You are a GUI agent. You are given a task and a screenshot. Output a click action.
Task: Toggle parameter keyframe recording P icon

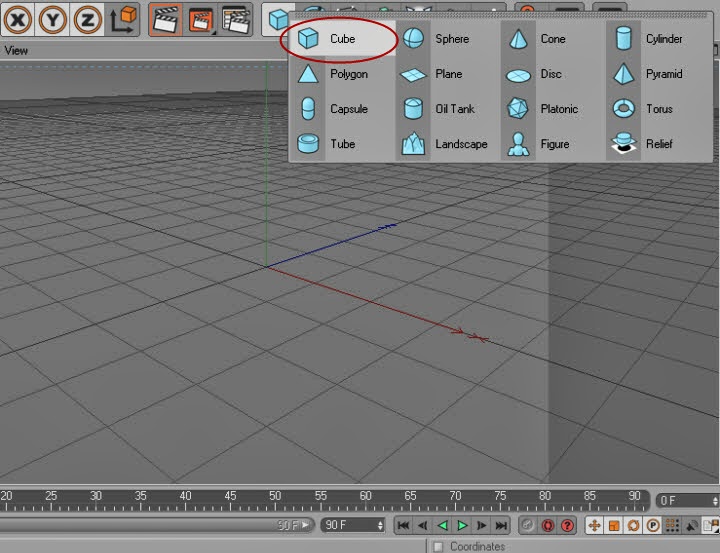point(653,525)
